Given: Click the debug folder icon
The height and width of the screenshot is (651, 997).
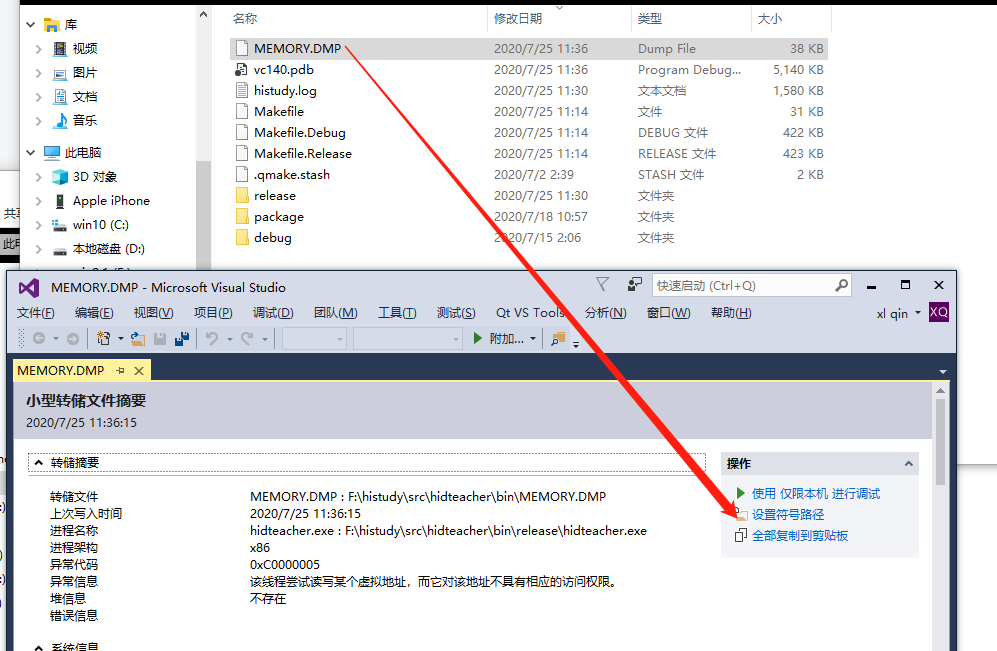Looking at the screenshot, I should tap(242, 237).
